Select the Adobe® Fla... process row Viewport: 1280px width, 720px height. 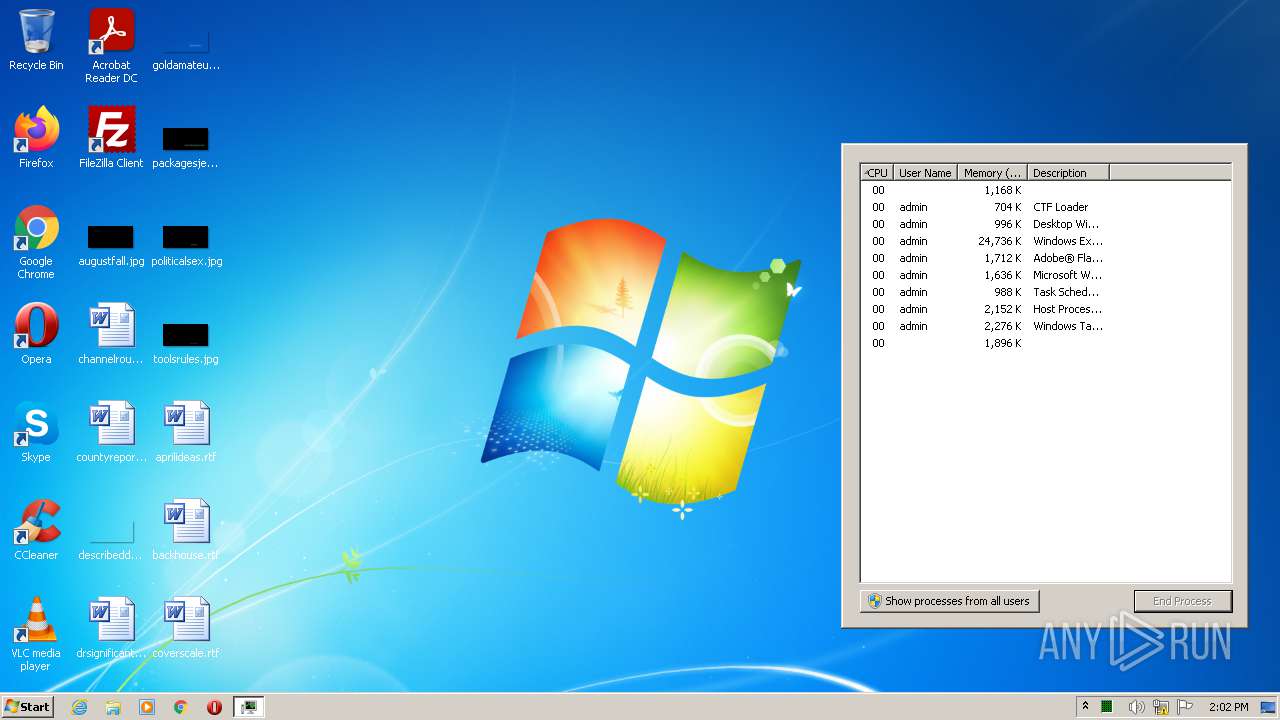coord(1045,258)
